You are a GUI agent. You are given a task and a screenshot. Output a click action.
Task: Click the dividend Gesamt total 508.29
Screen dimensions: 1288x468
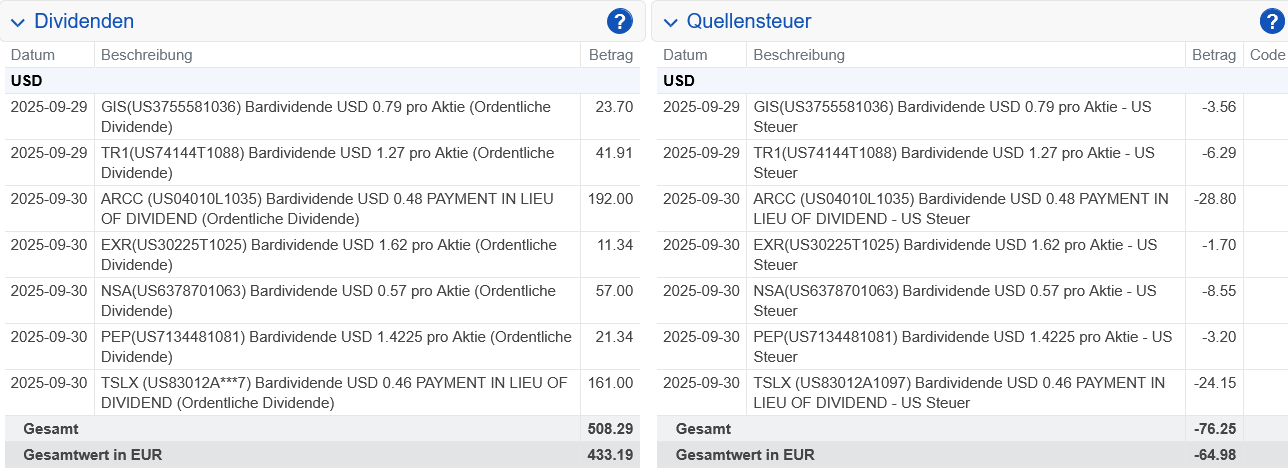(609, 429)
